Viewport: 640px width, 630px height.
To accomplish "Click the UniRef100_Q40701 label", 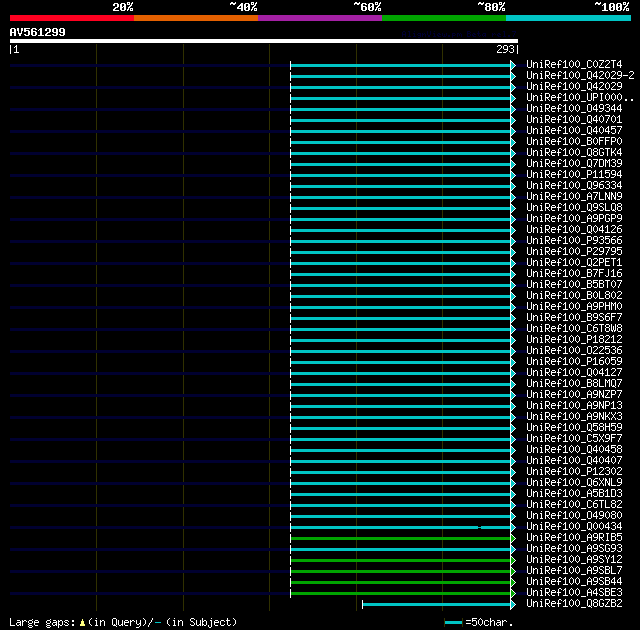I will [x=574, y=120].
